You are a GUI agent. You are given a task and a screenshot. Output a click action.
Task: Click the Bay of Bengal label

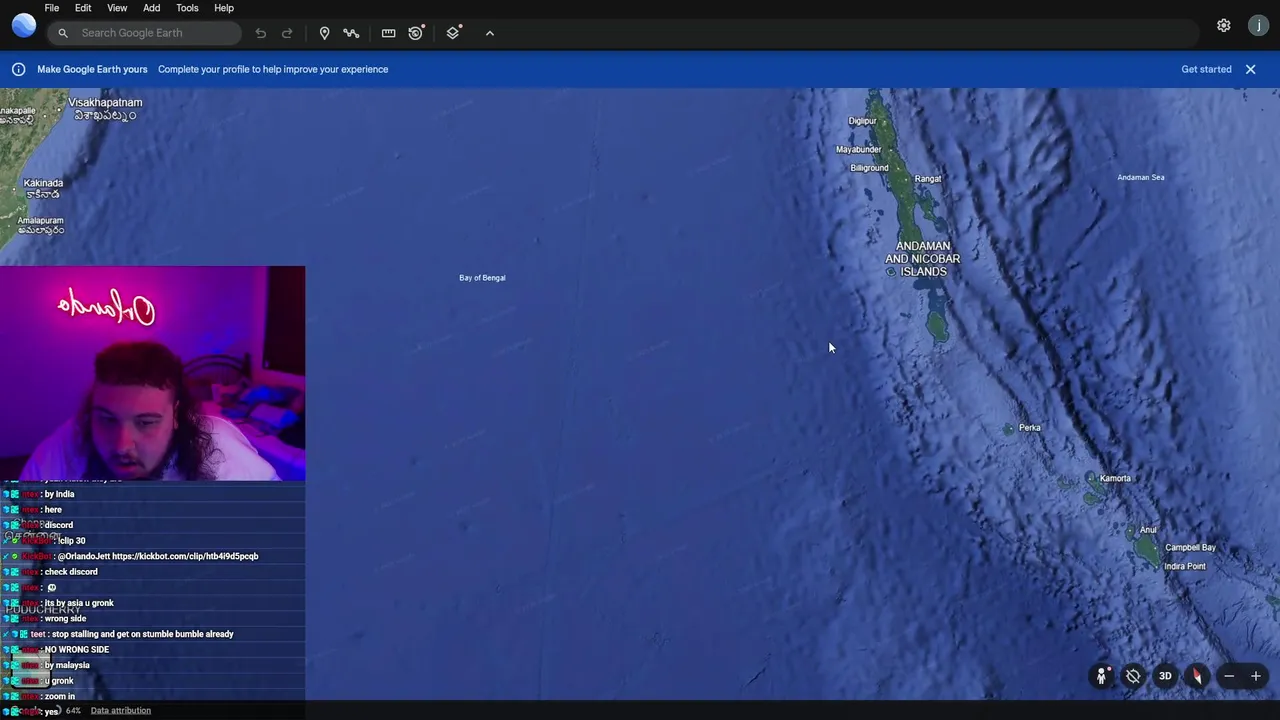click(x=482, y=278)
